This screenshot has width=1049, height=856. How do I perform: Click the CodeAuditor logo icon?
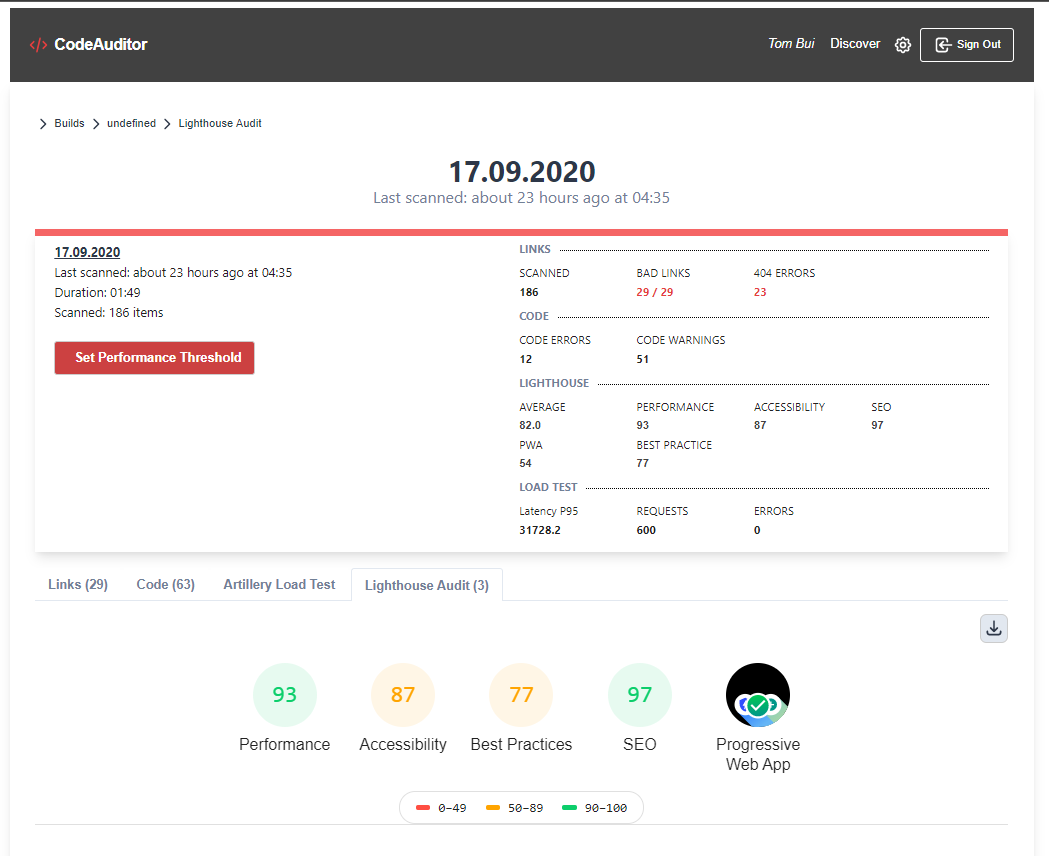(x=38, y=44)
